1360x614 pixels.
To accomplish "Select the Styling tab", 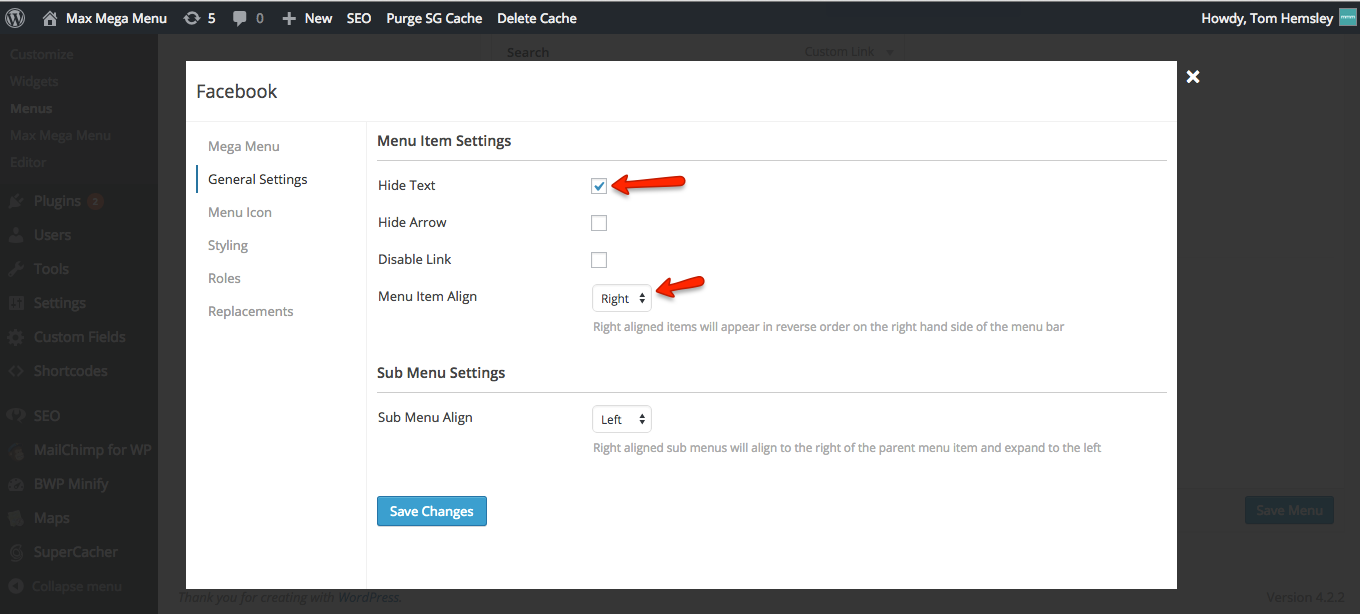I will click(228, 245).
